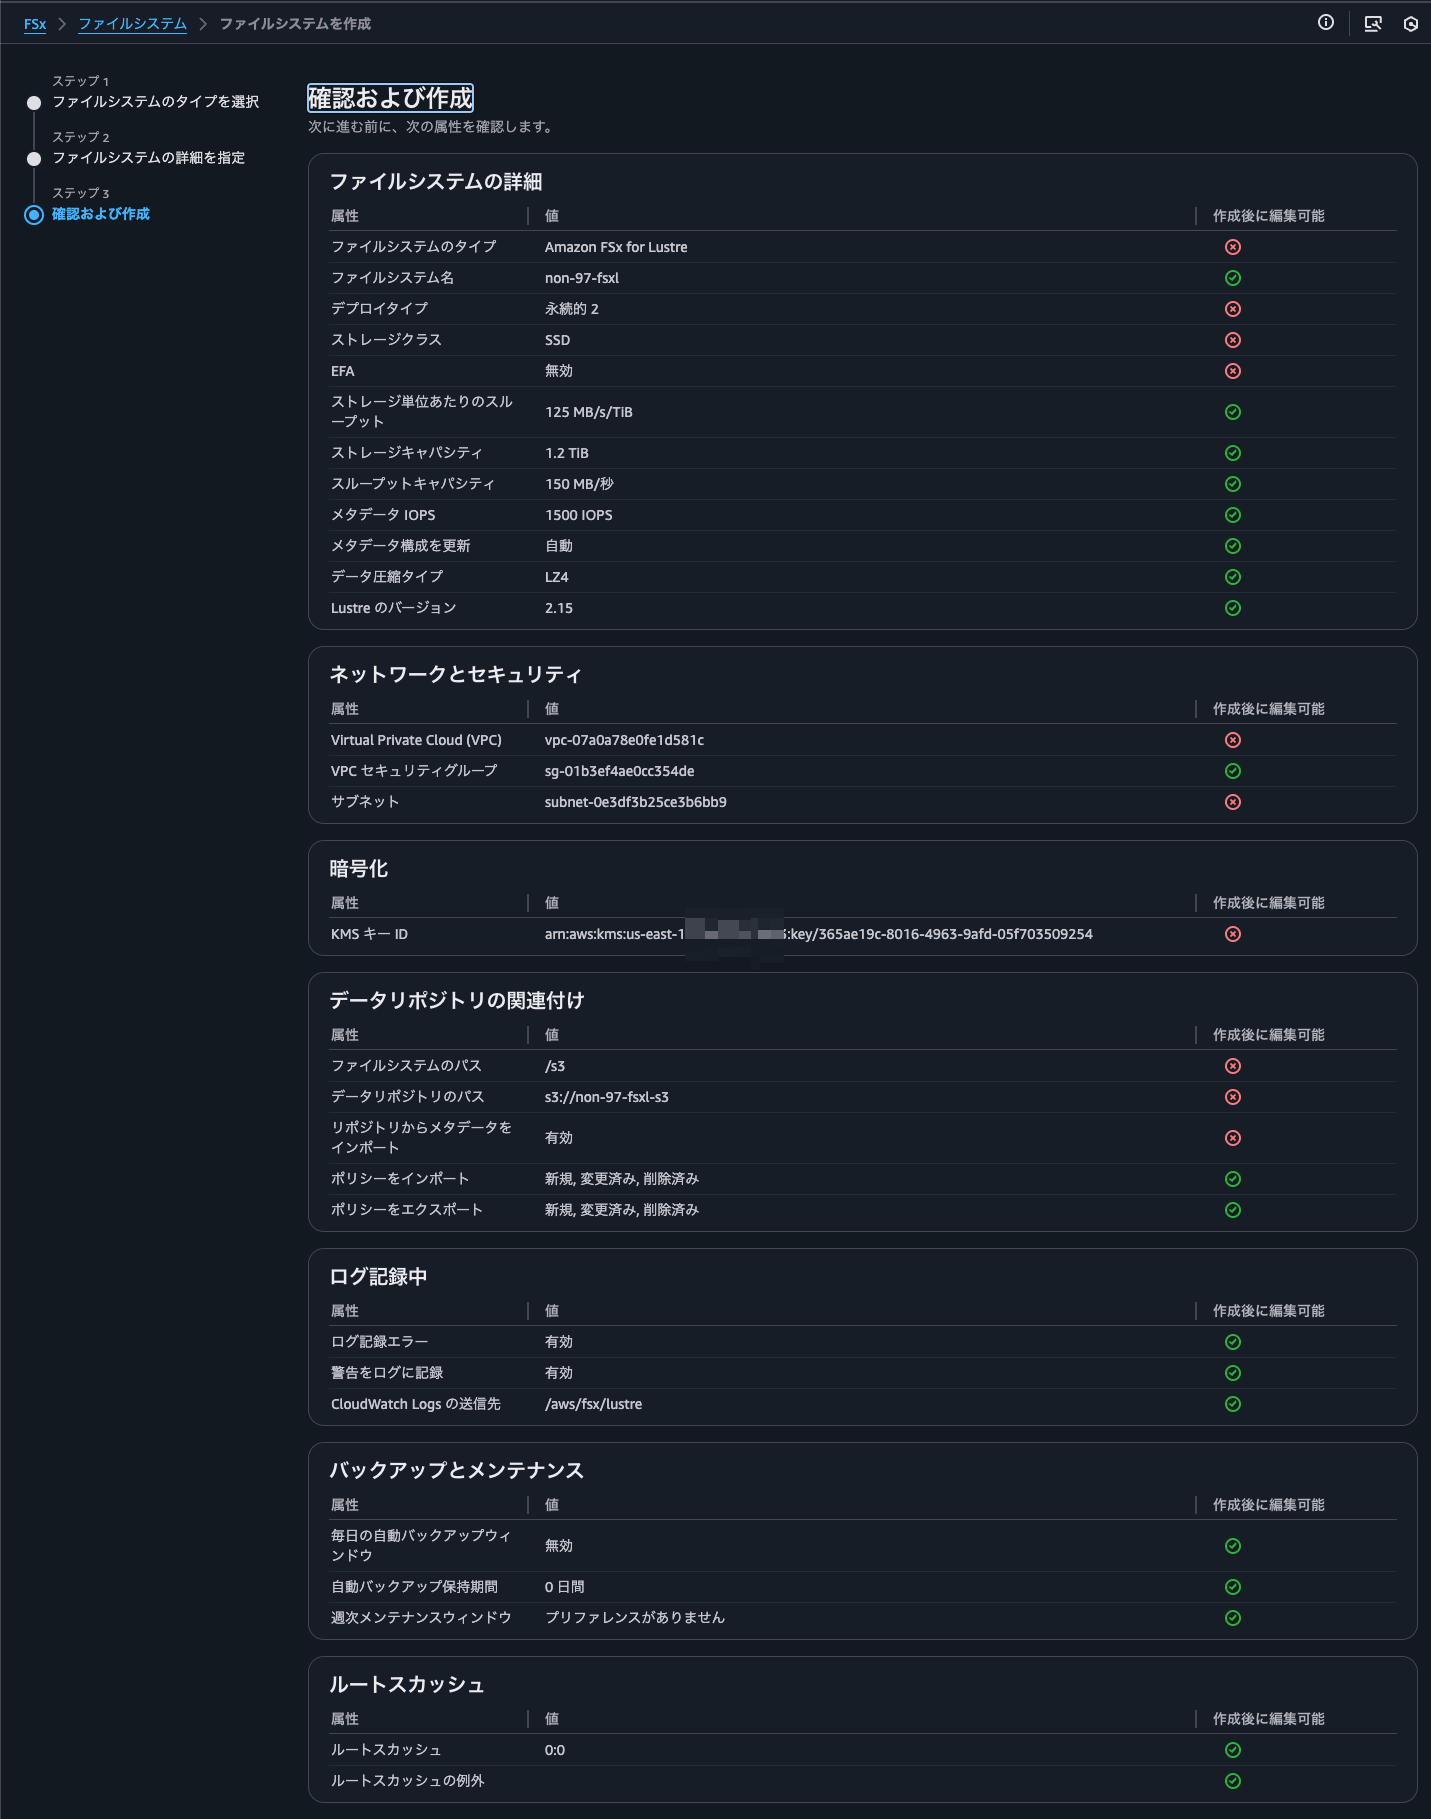Click the 確認および作成 step label in sidebar
Screen dimensions: 1431x1819
101,214
